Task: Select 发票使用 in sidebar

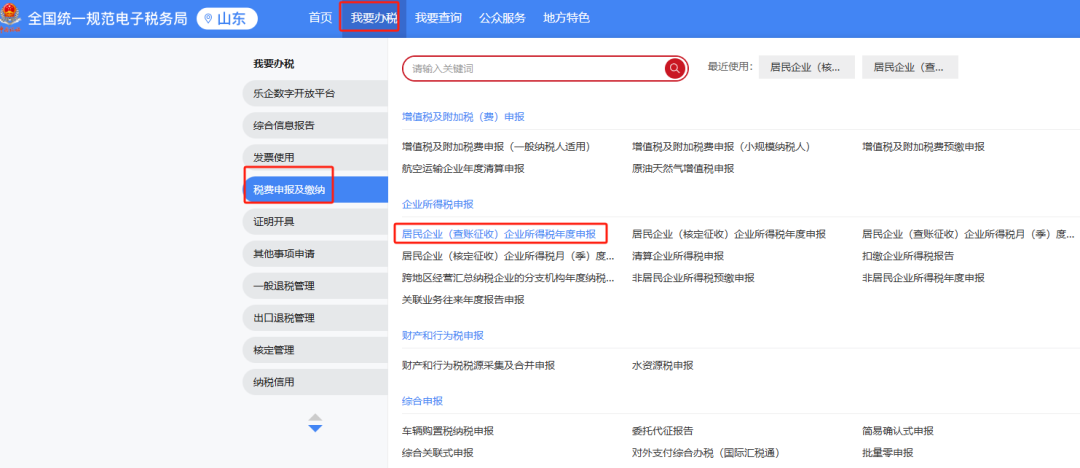Action: tap(315, 157)
